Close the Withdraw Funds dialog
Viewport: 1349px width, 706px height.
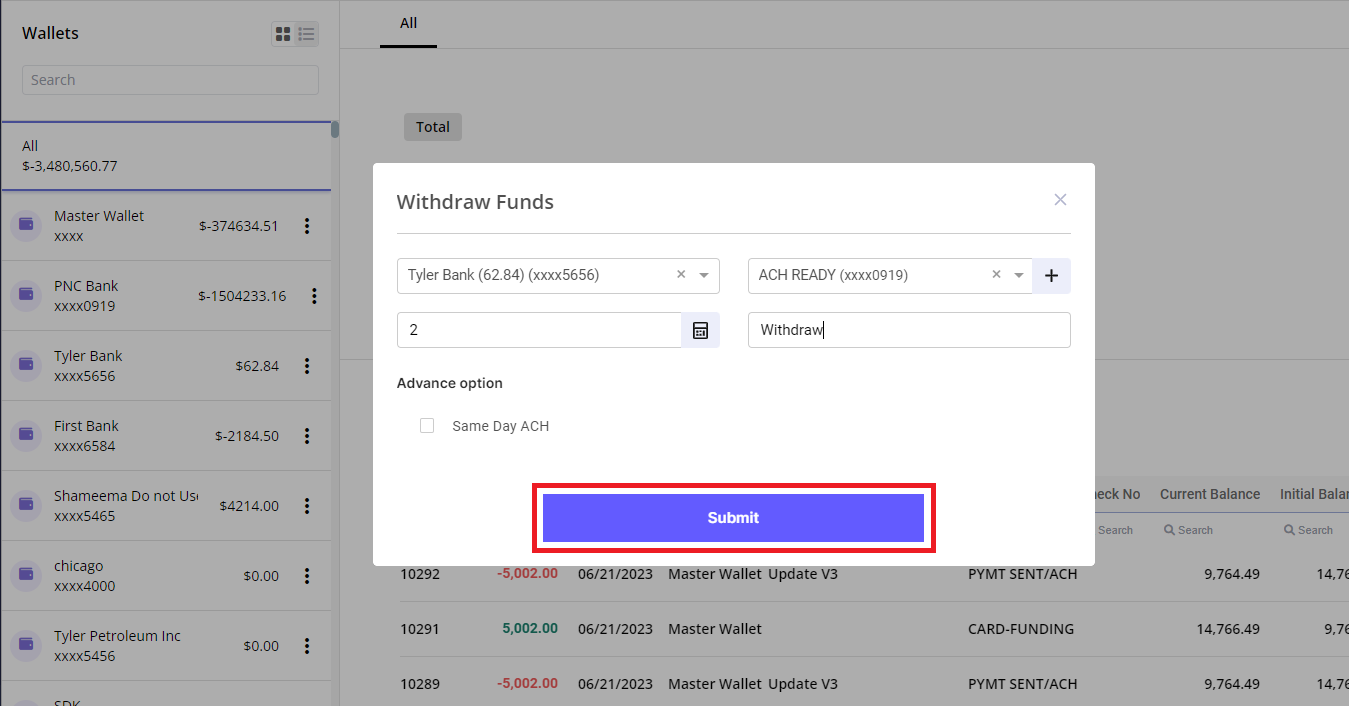pyautogui.click(x=1061, y=200)
